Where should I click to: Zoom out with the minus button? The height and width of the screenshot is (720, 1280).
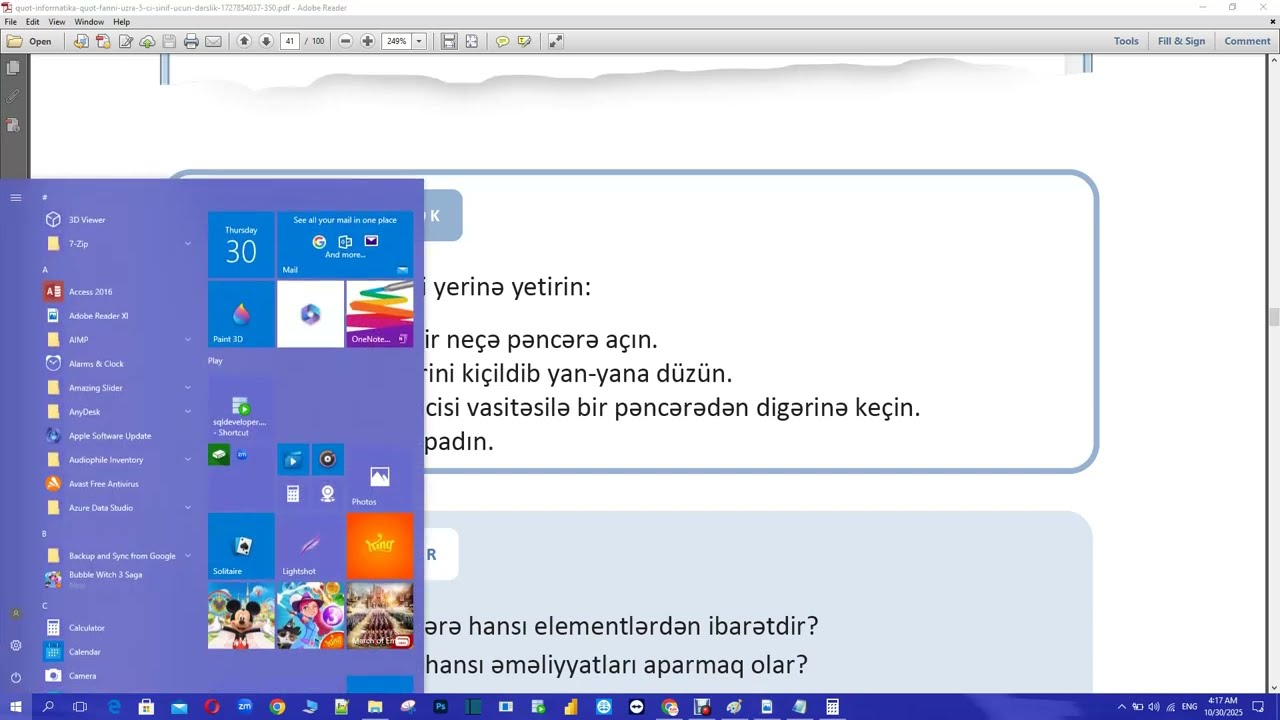346,41
